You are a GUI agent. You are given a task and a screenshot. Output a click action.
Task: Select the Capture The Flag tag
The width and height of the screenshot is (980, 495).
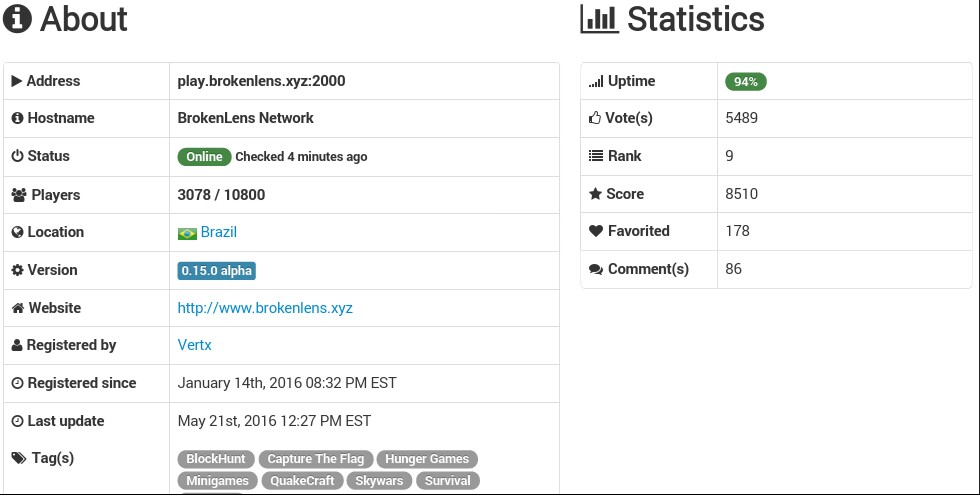(x=316, y=459)
